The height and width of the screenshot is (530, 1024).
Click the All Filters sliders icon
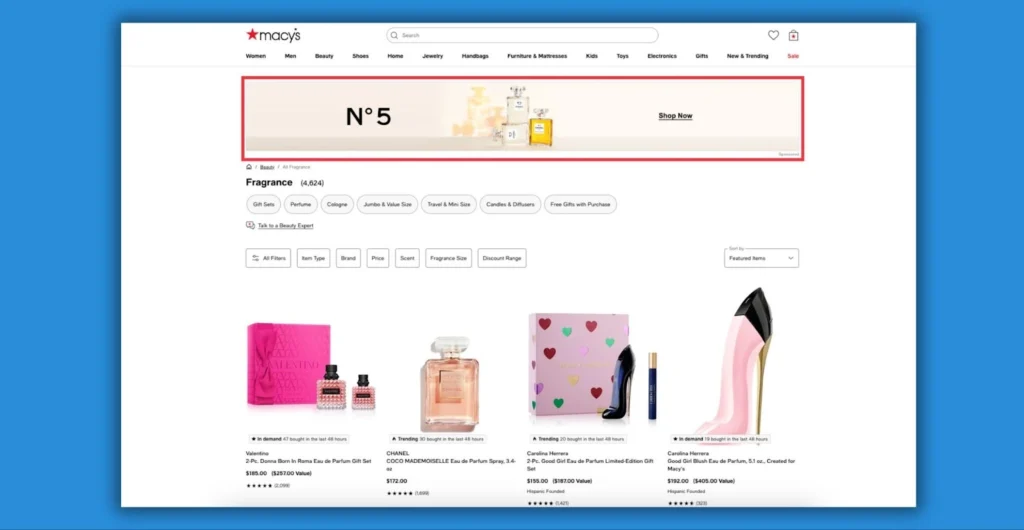(255, 258)
